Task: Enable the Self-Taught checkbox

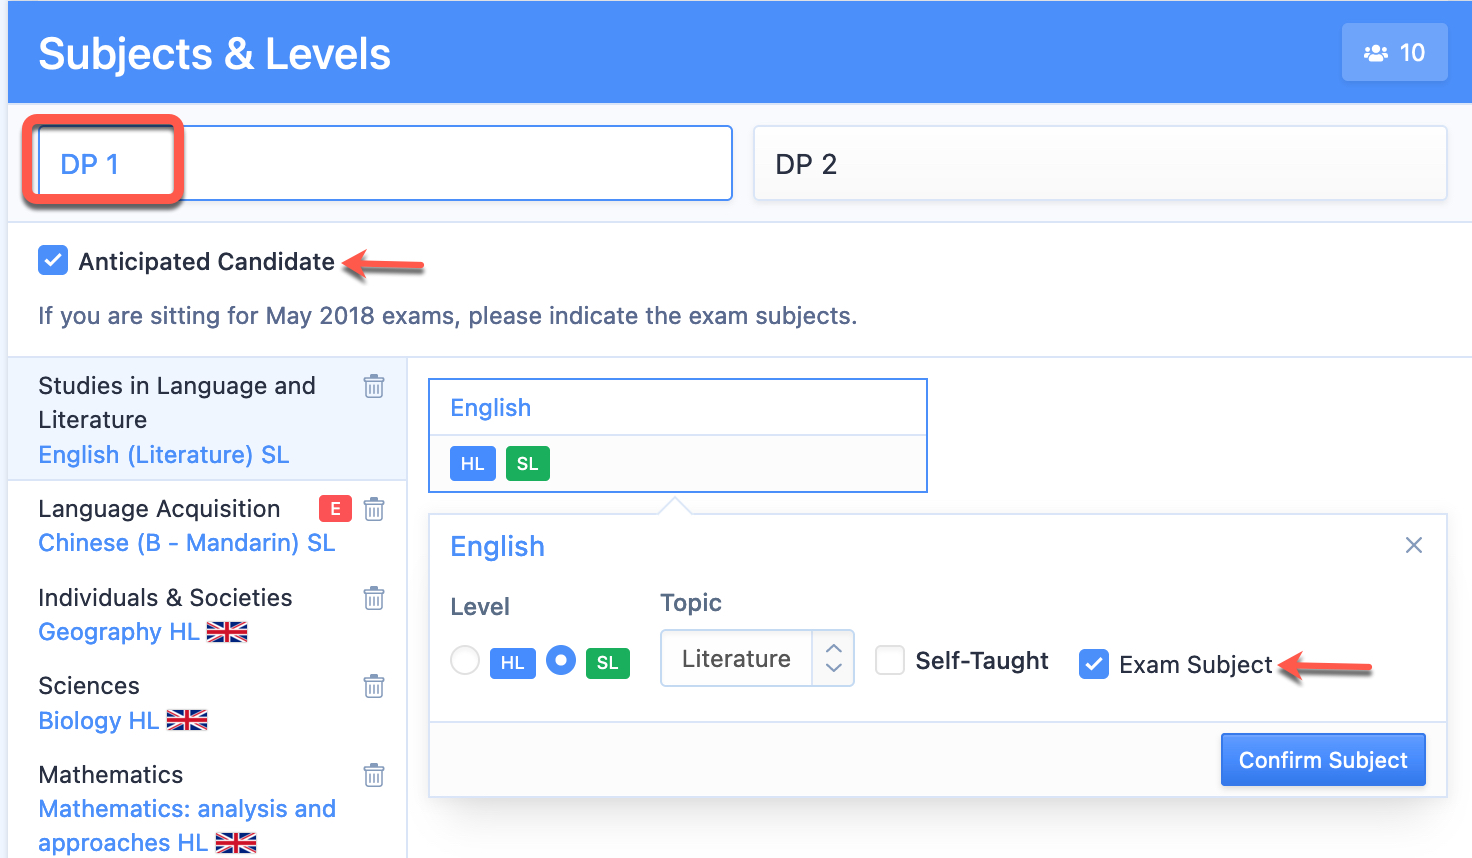Action: (890, 660)
